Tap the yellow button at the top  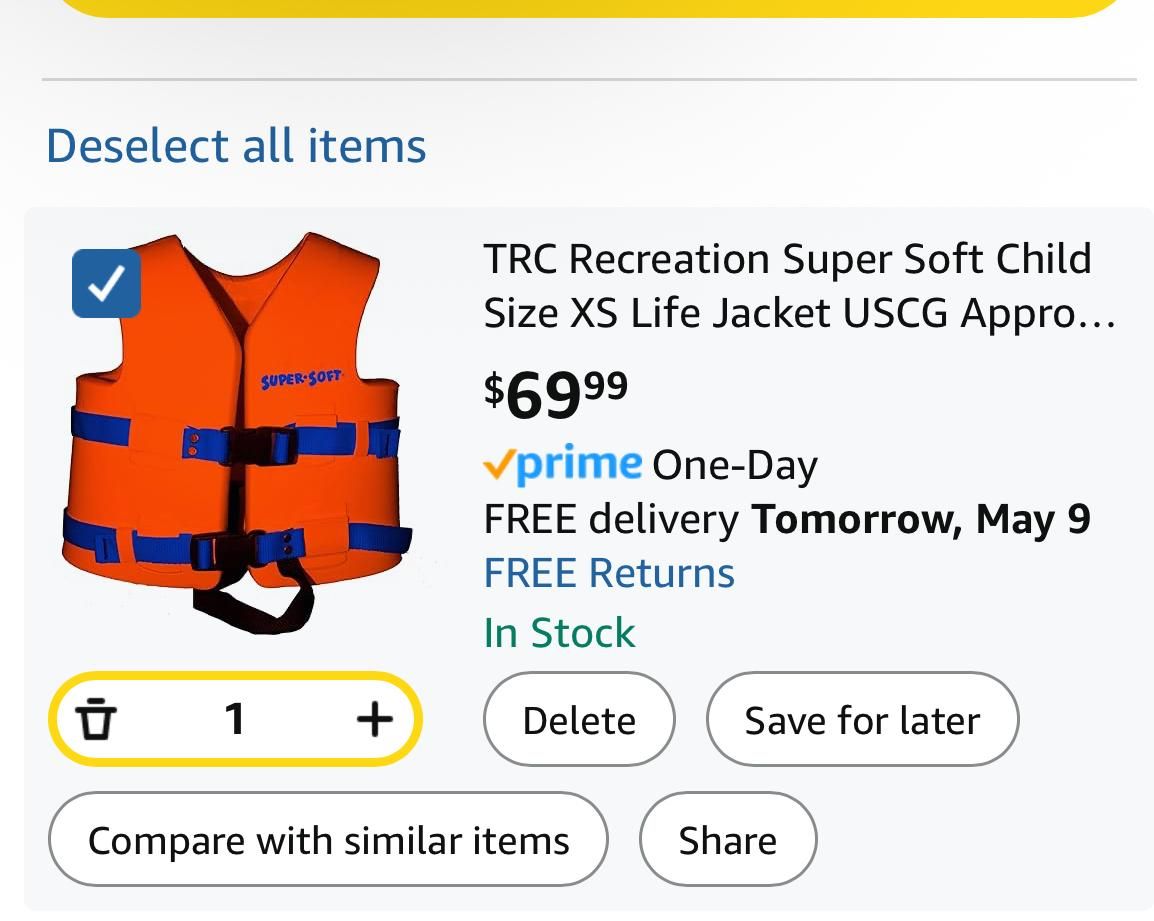[x=588, y=8]
